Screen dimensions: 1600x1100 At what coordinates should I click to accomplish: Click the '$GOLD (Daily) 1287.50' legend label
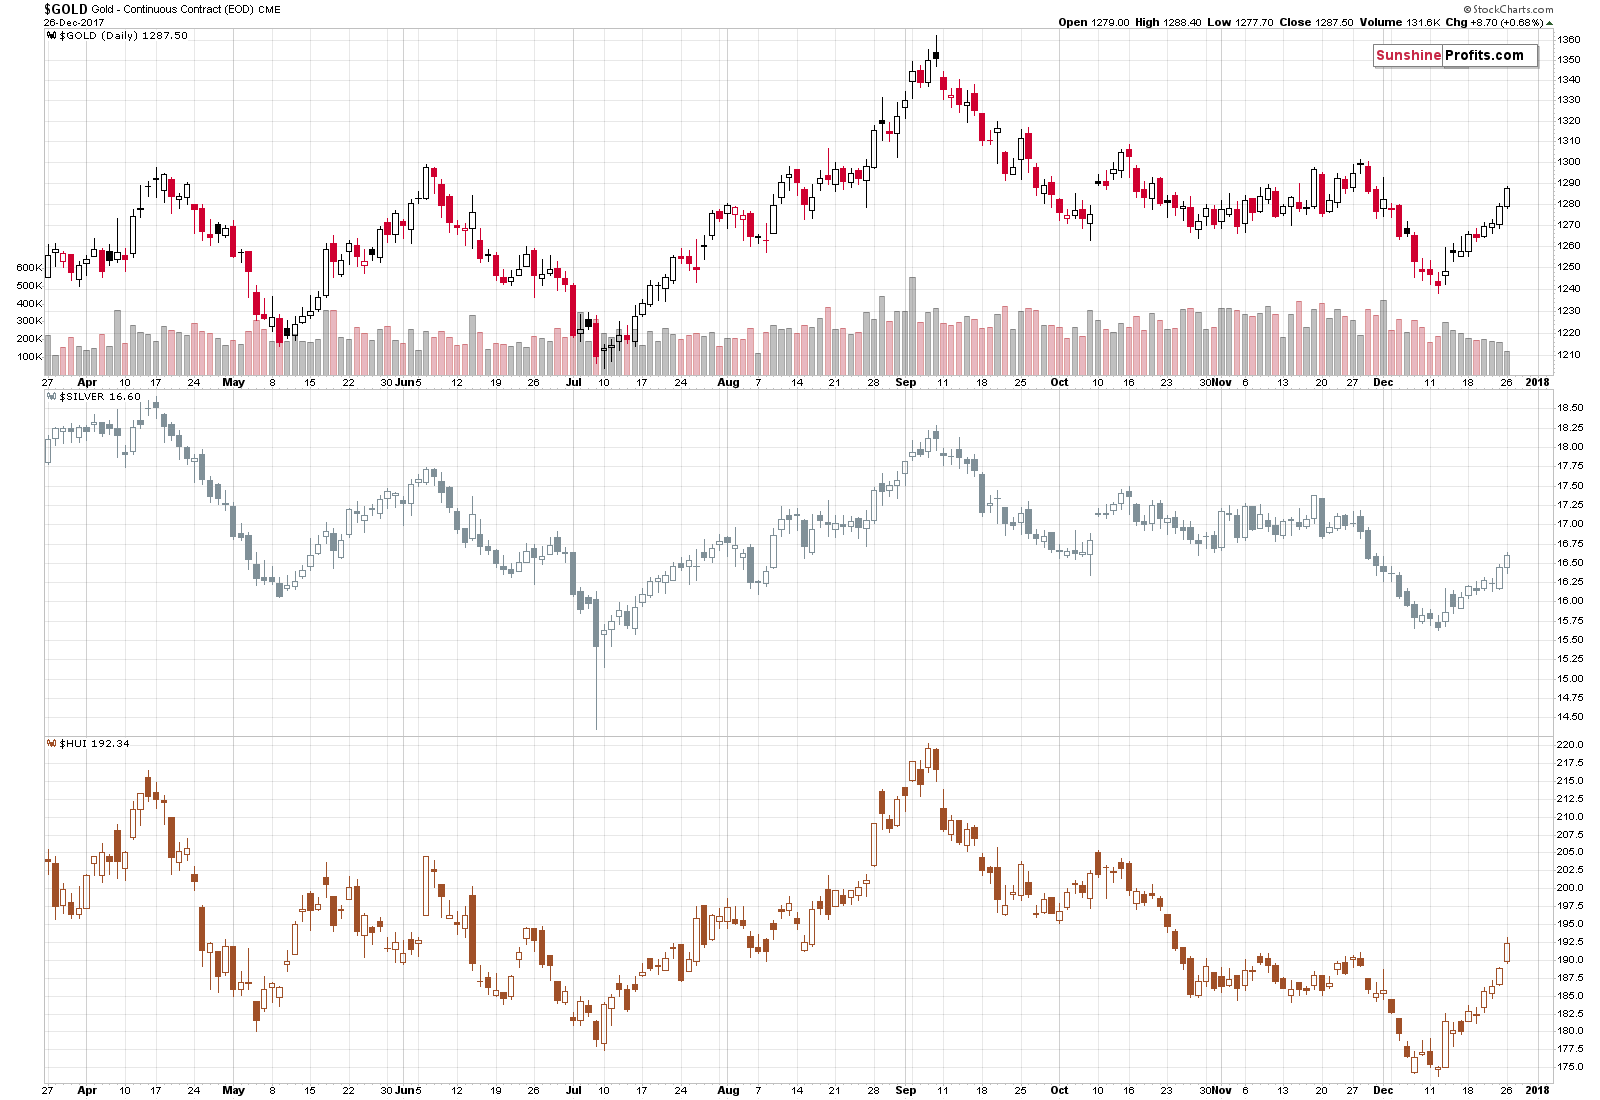point(123,35)
